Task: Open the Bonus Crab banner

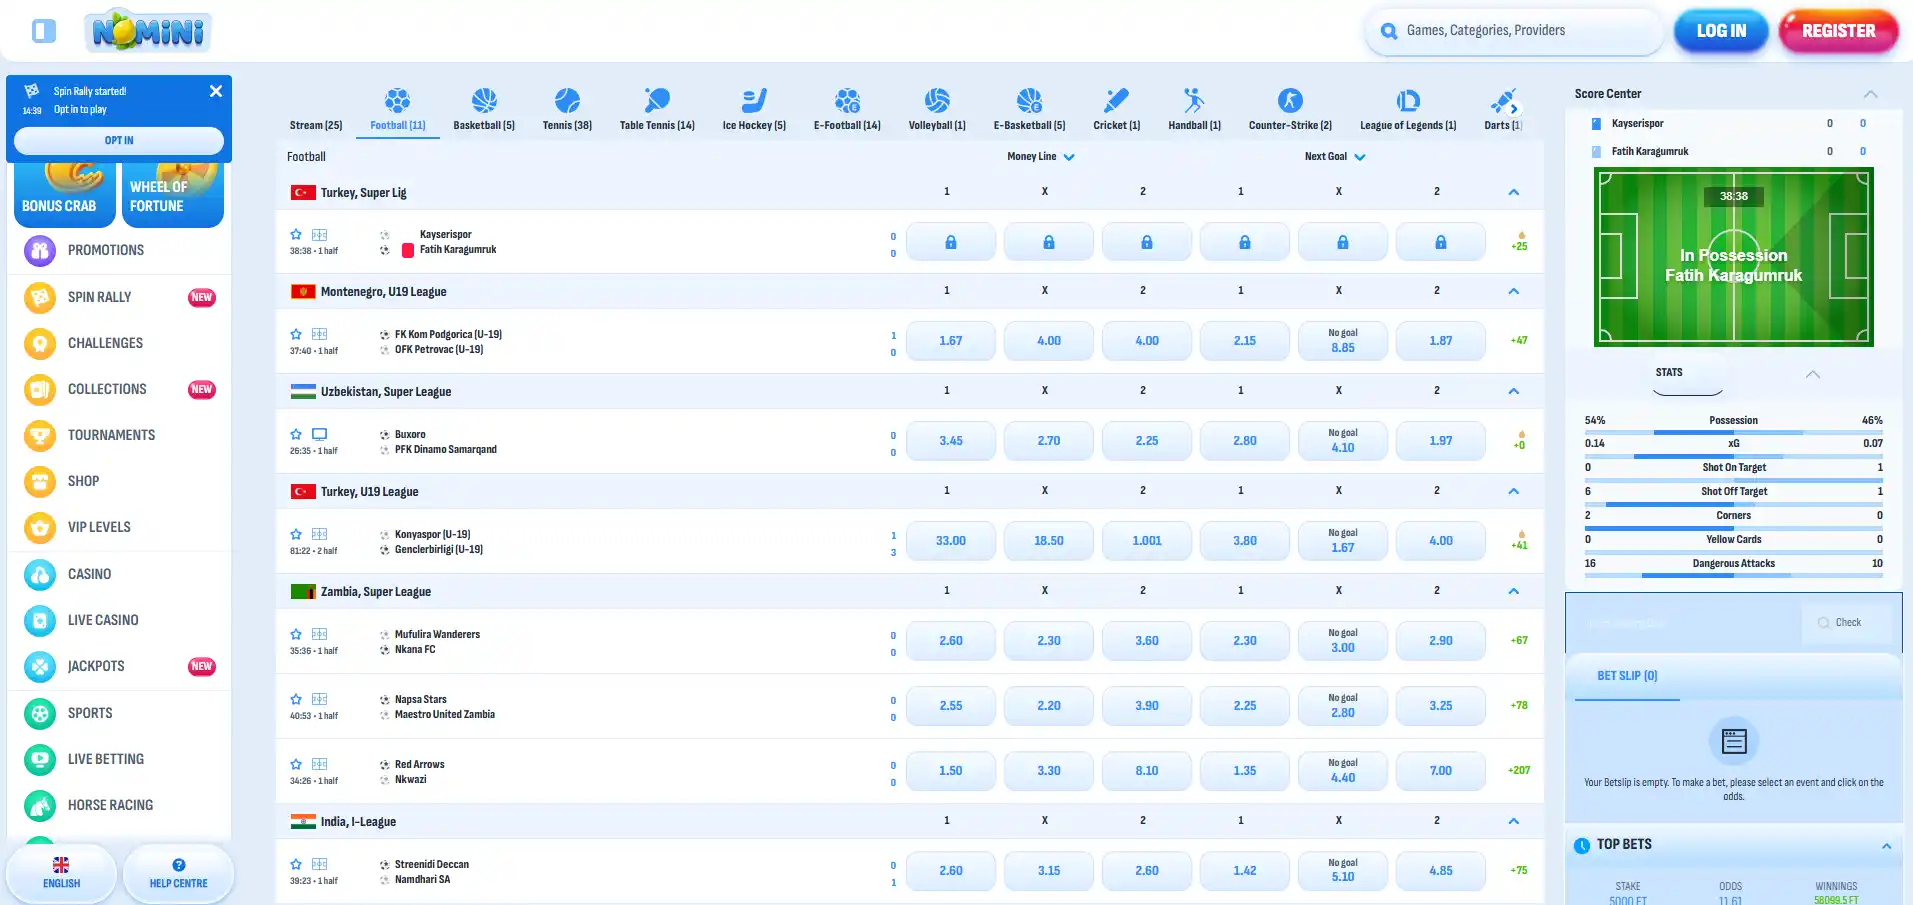Action: (65, 195)
